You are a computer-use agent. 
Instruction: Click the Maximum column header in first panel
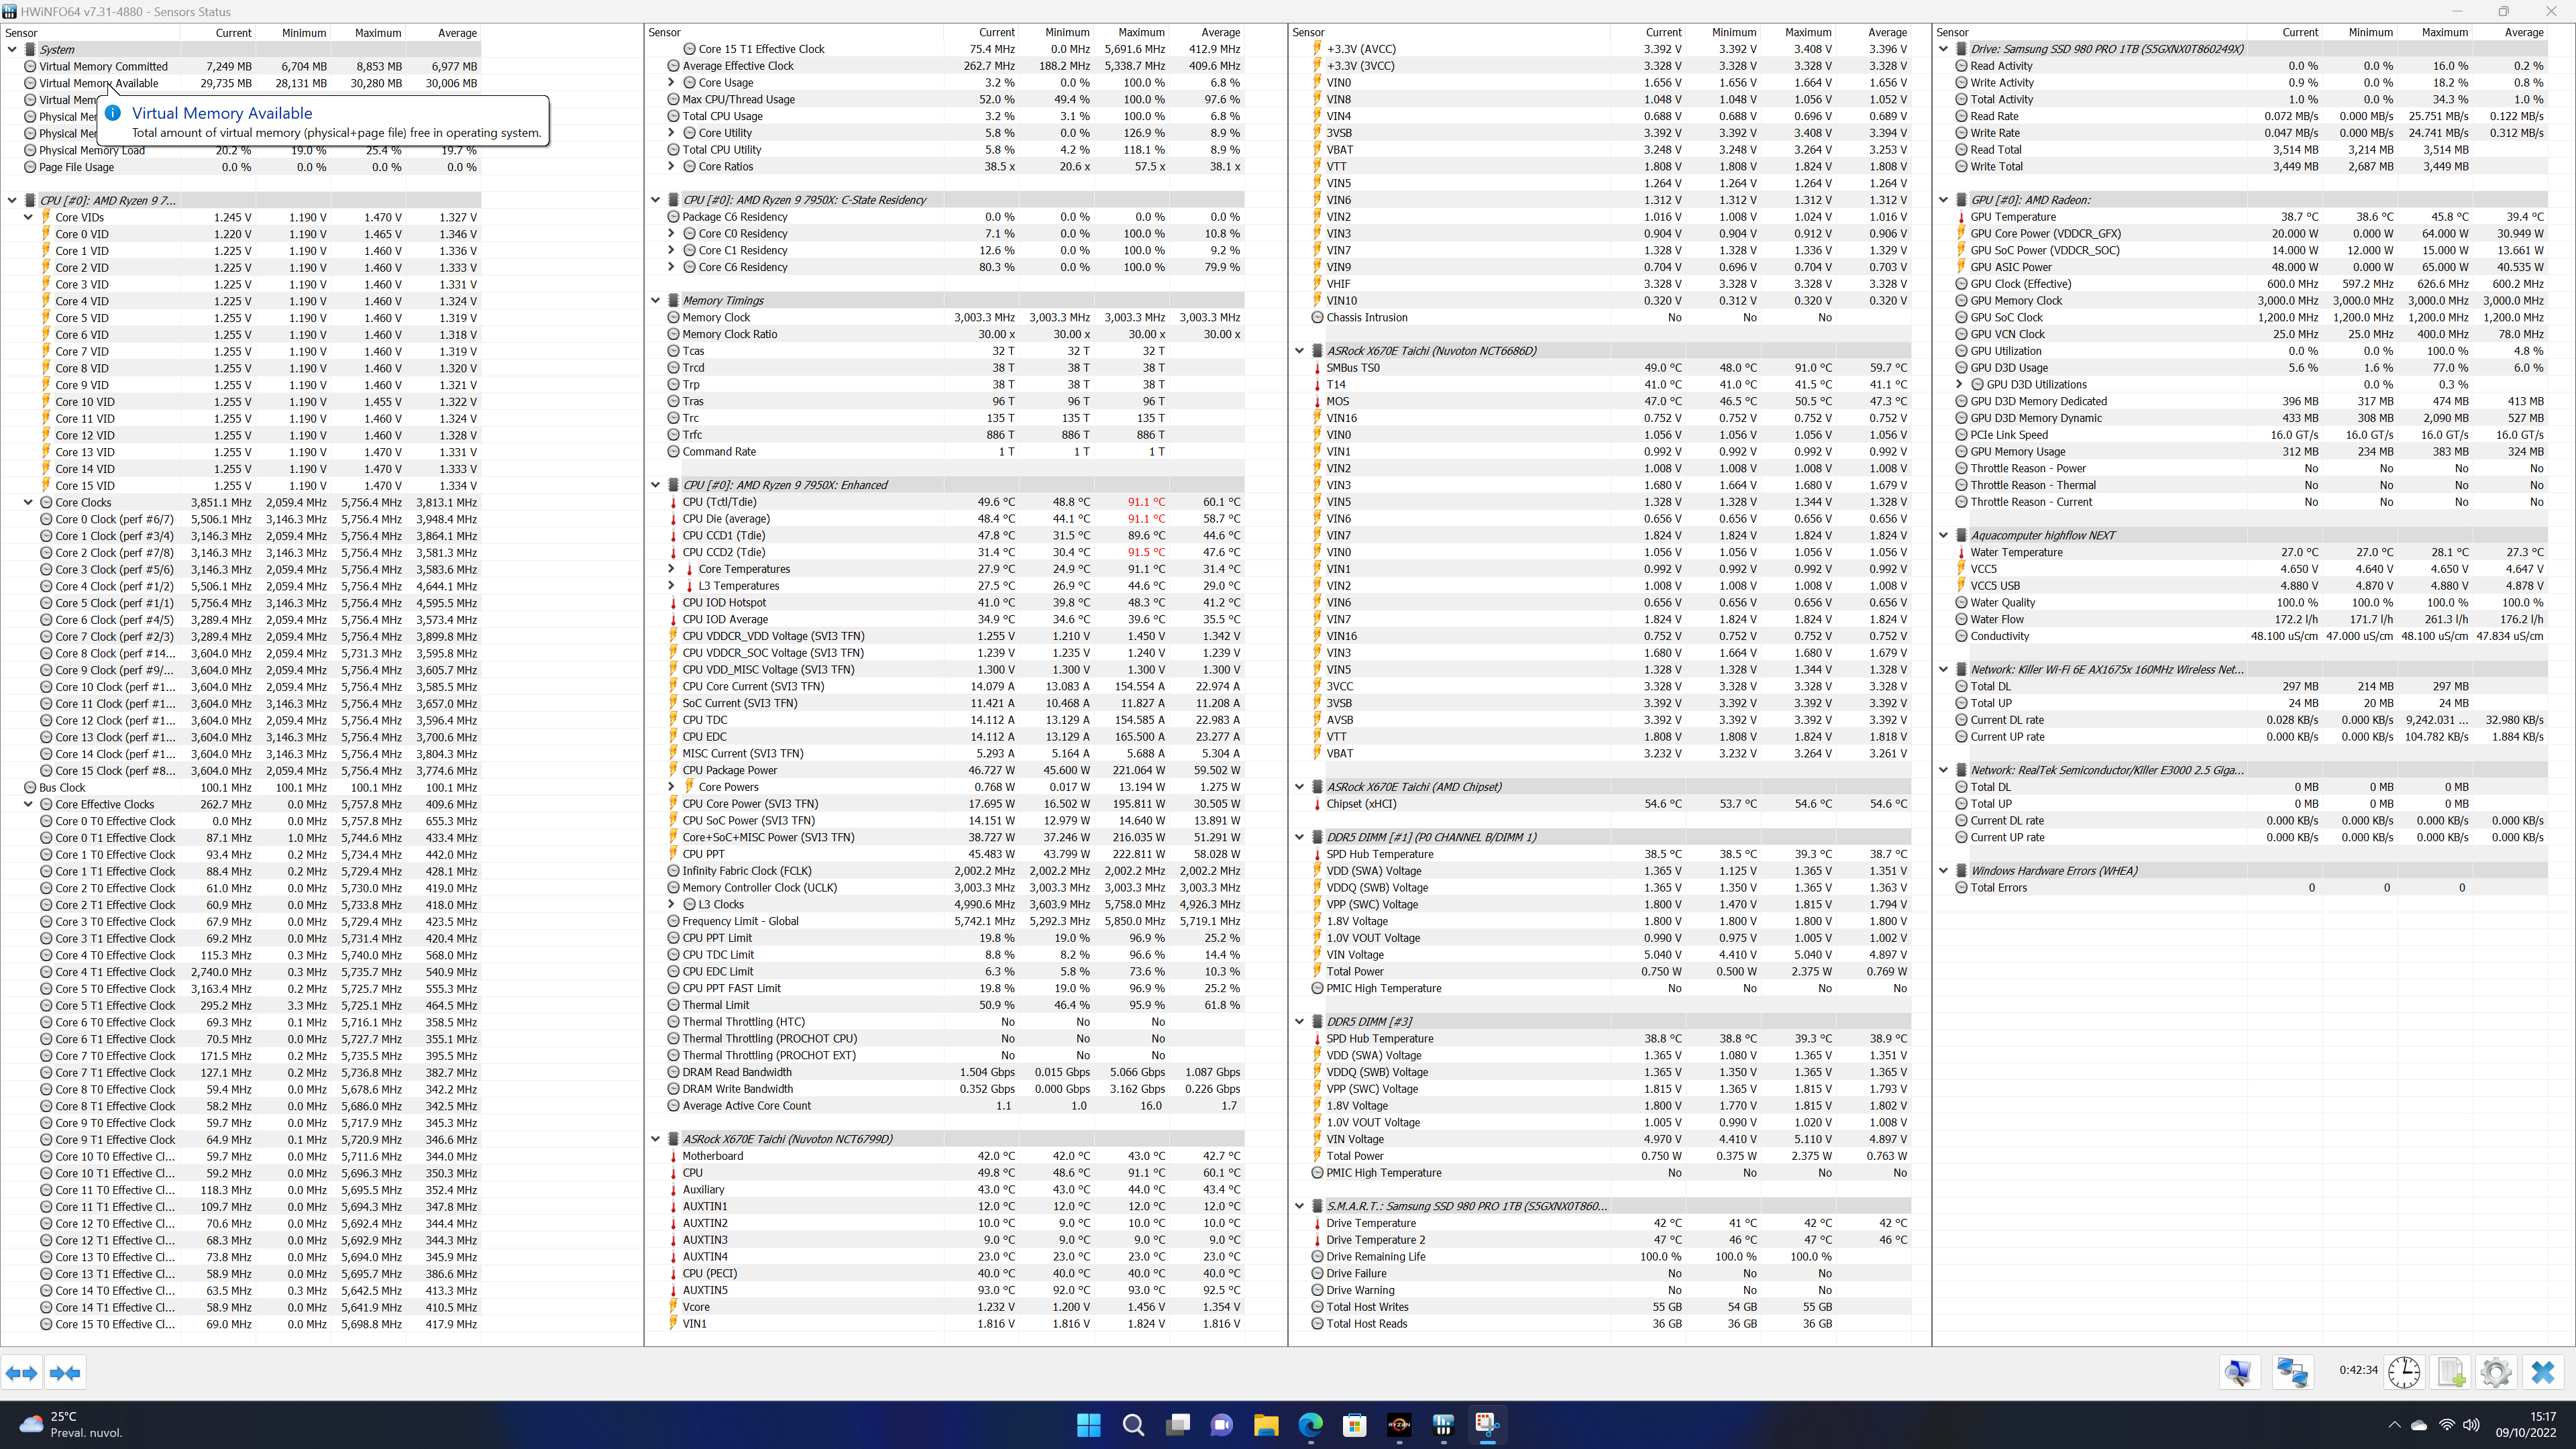[377, 33]
